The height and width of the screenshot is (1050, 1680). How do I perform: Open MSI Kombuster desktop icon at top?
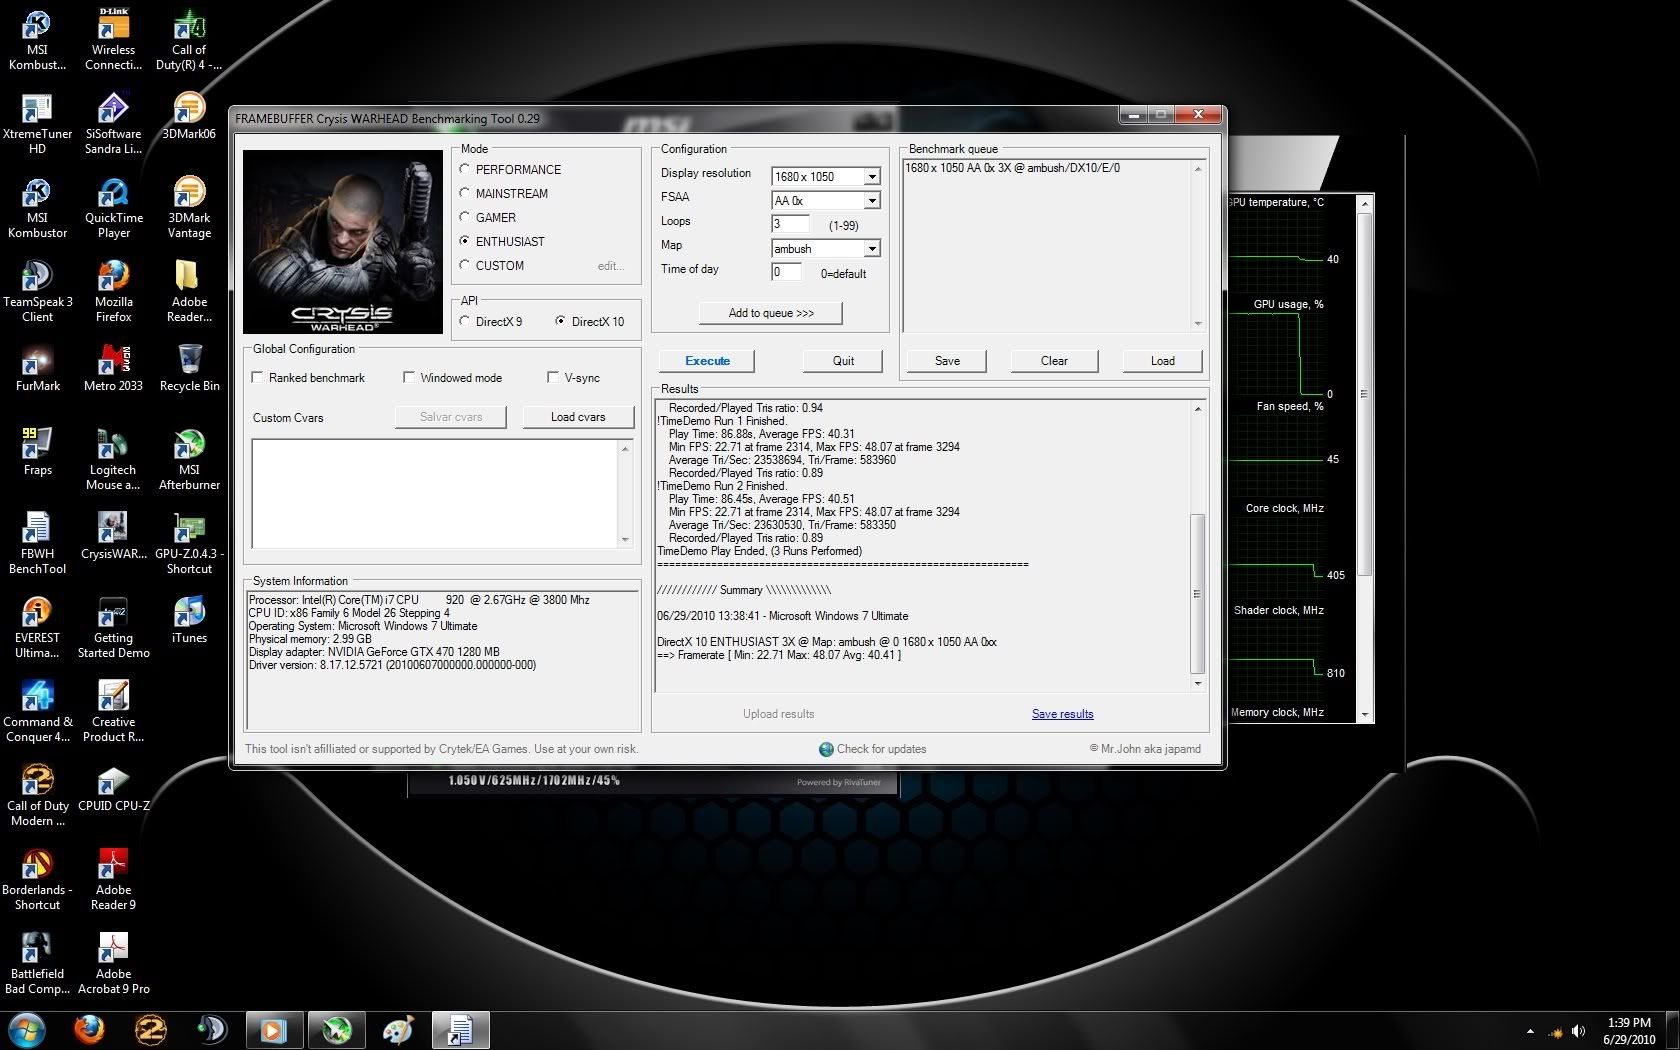(37, 40)
